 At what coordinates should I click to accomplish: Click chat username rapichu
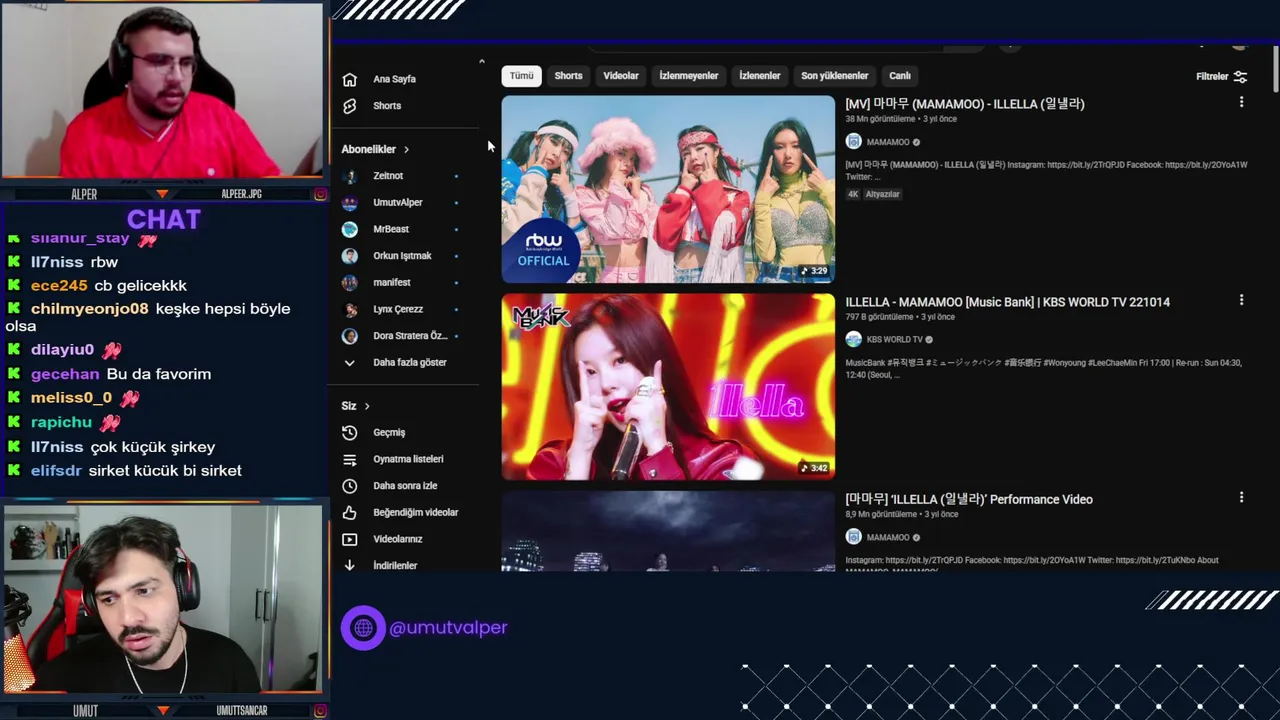point(61,423)
